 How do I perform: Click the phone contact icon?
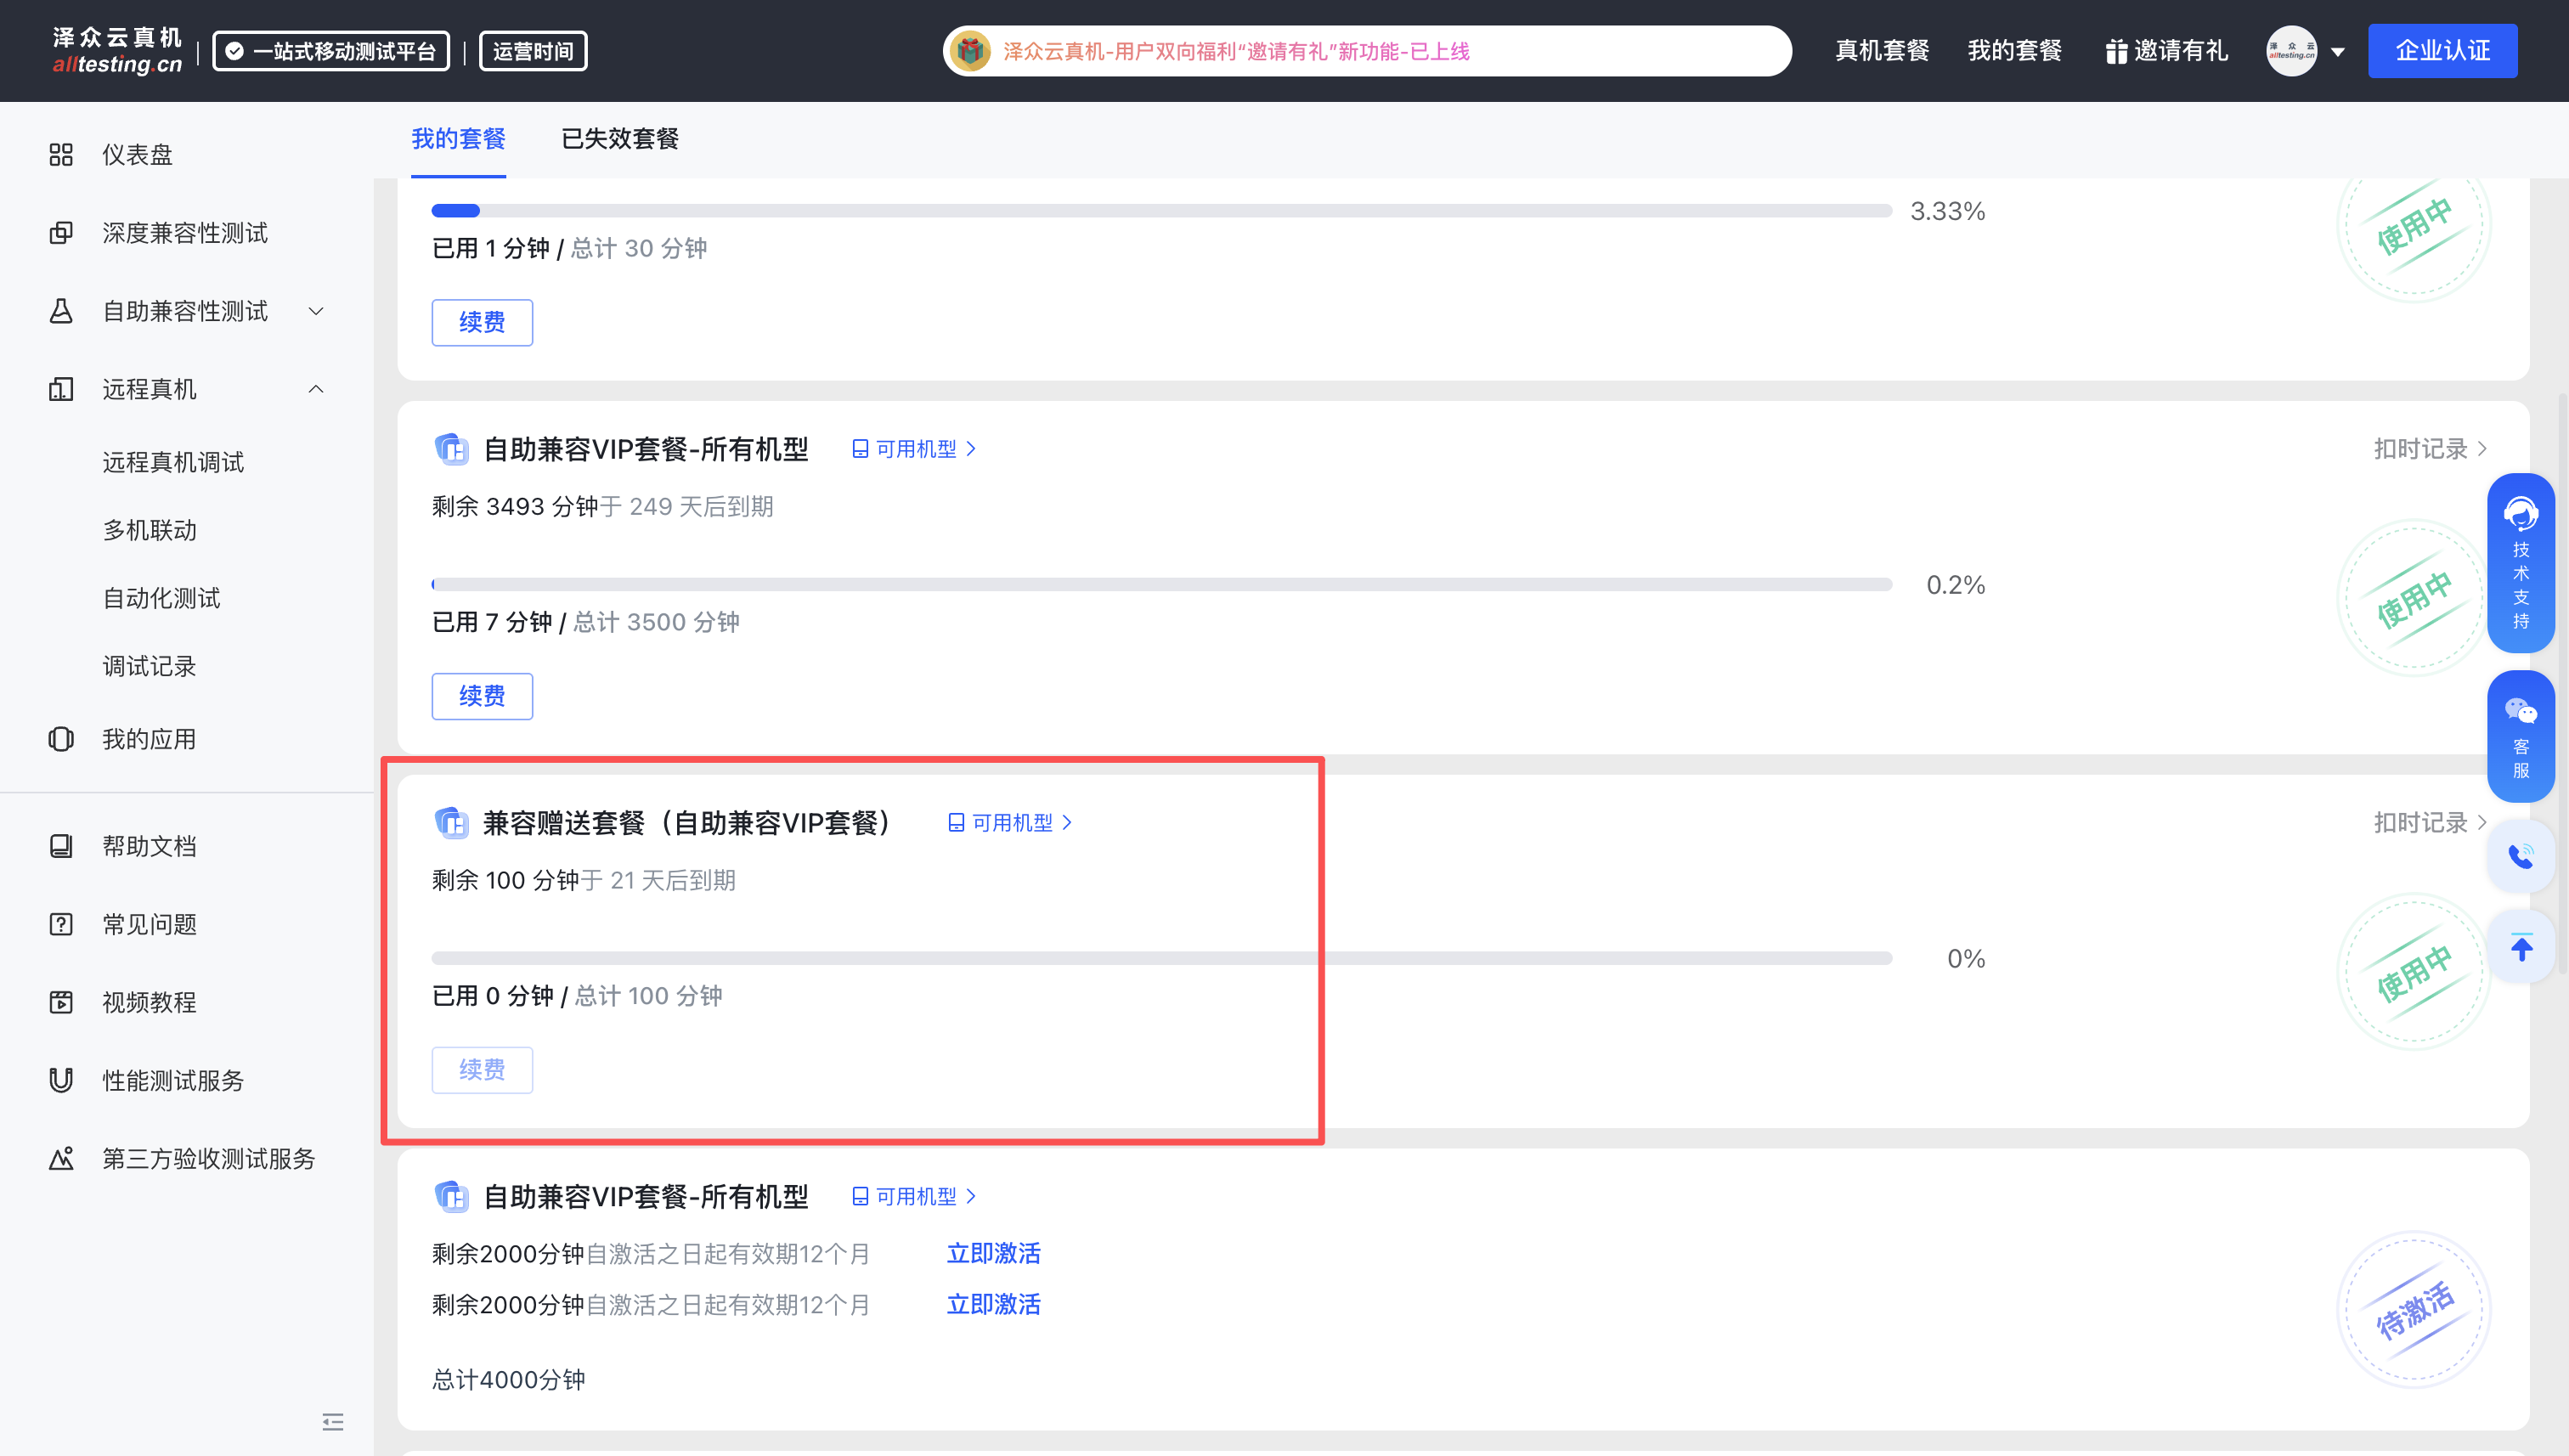click(2520, 856)
